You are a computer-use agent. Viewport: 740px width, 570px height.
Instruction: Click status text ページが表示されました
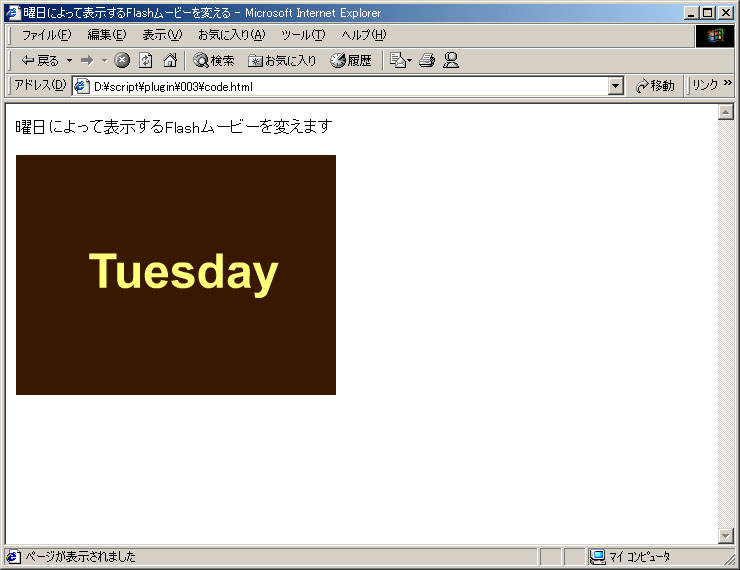pyautogui.click(x=80, y=557)
